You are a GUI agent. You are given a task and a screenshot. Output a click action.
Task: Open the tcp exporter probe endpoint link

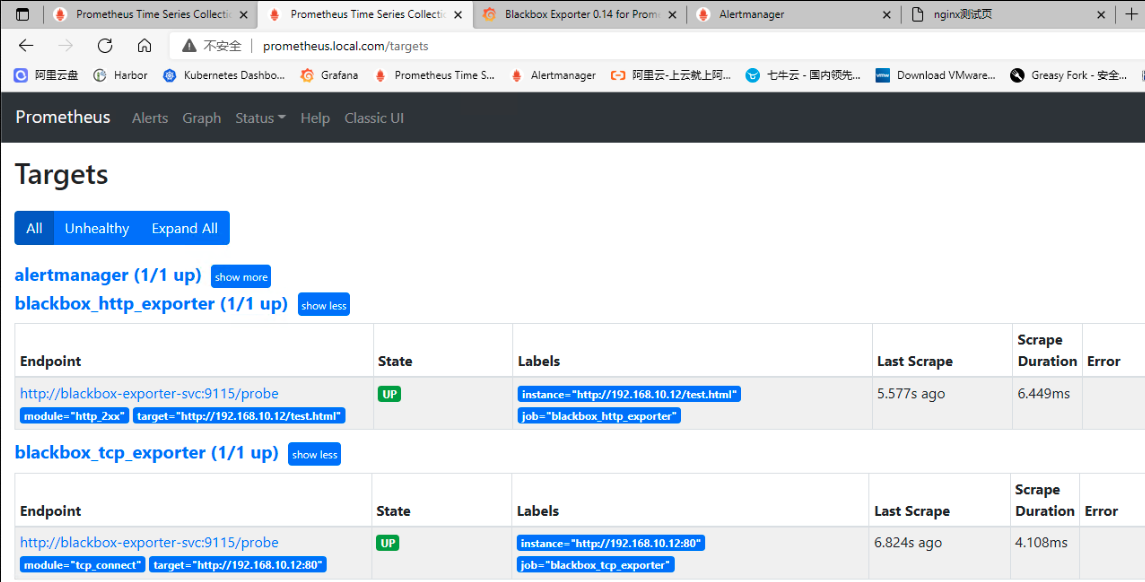pos(149,543)
